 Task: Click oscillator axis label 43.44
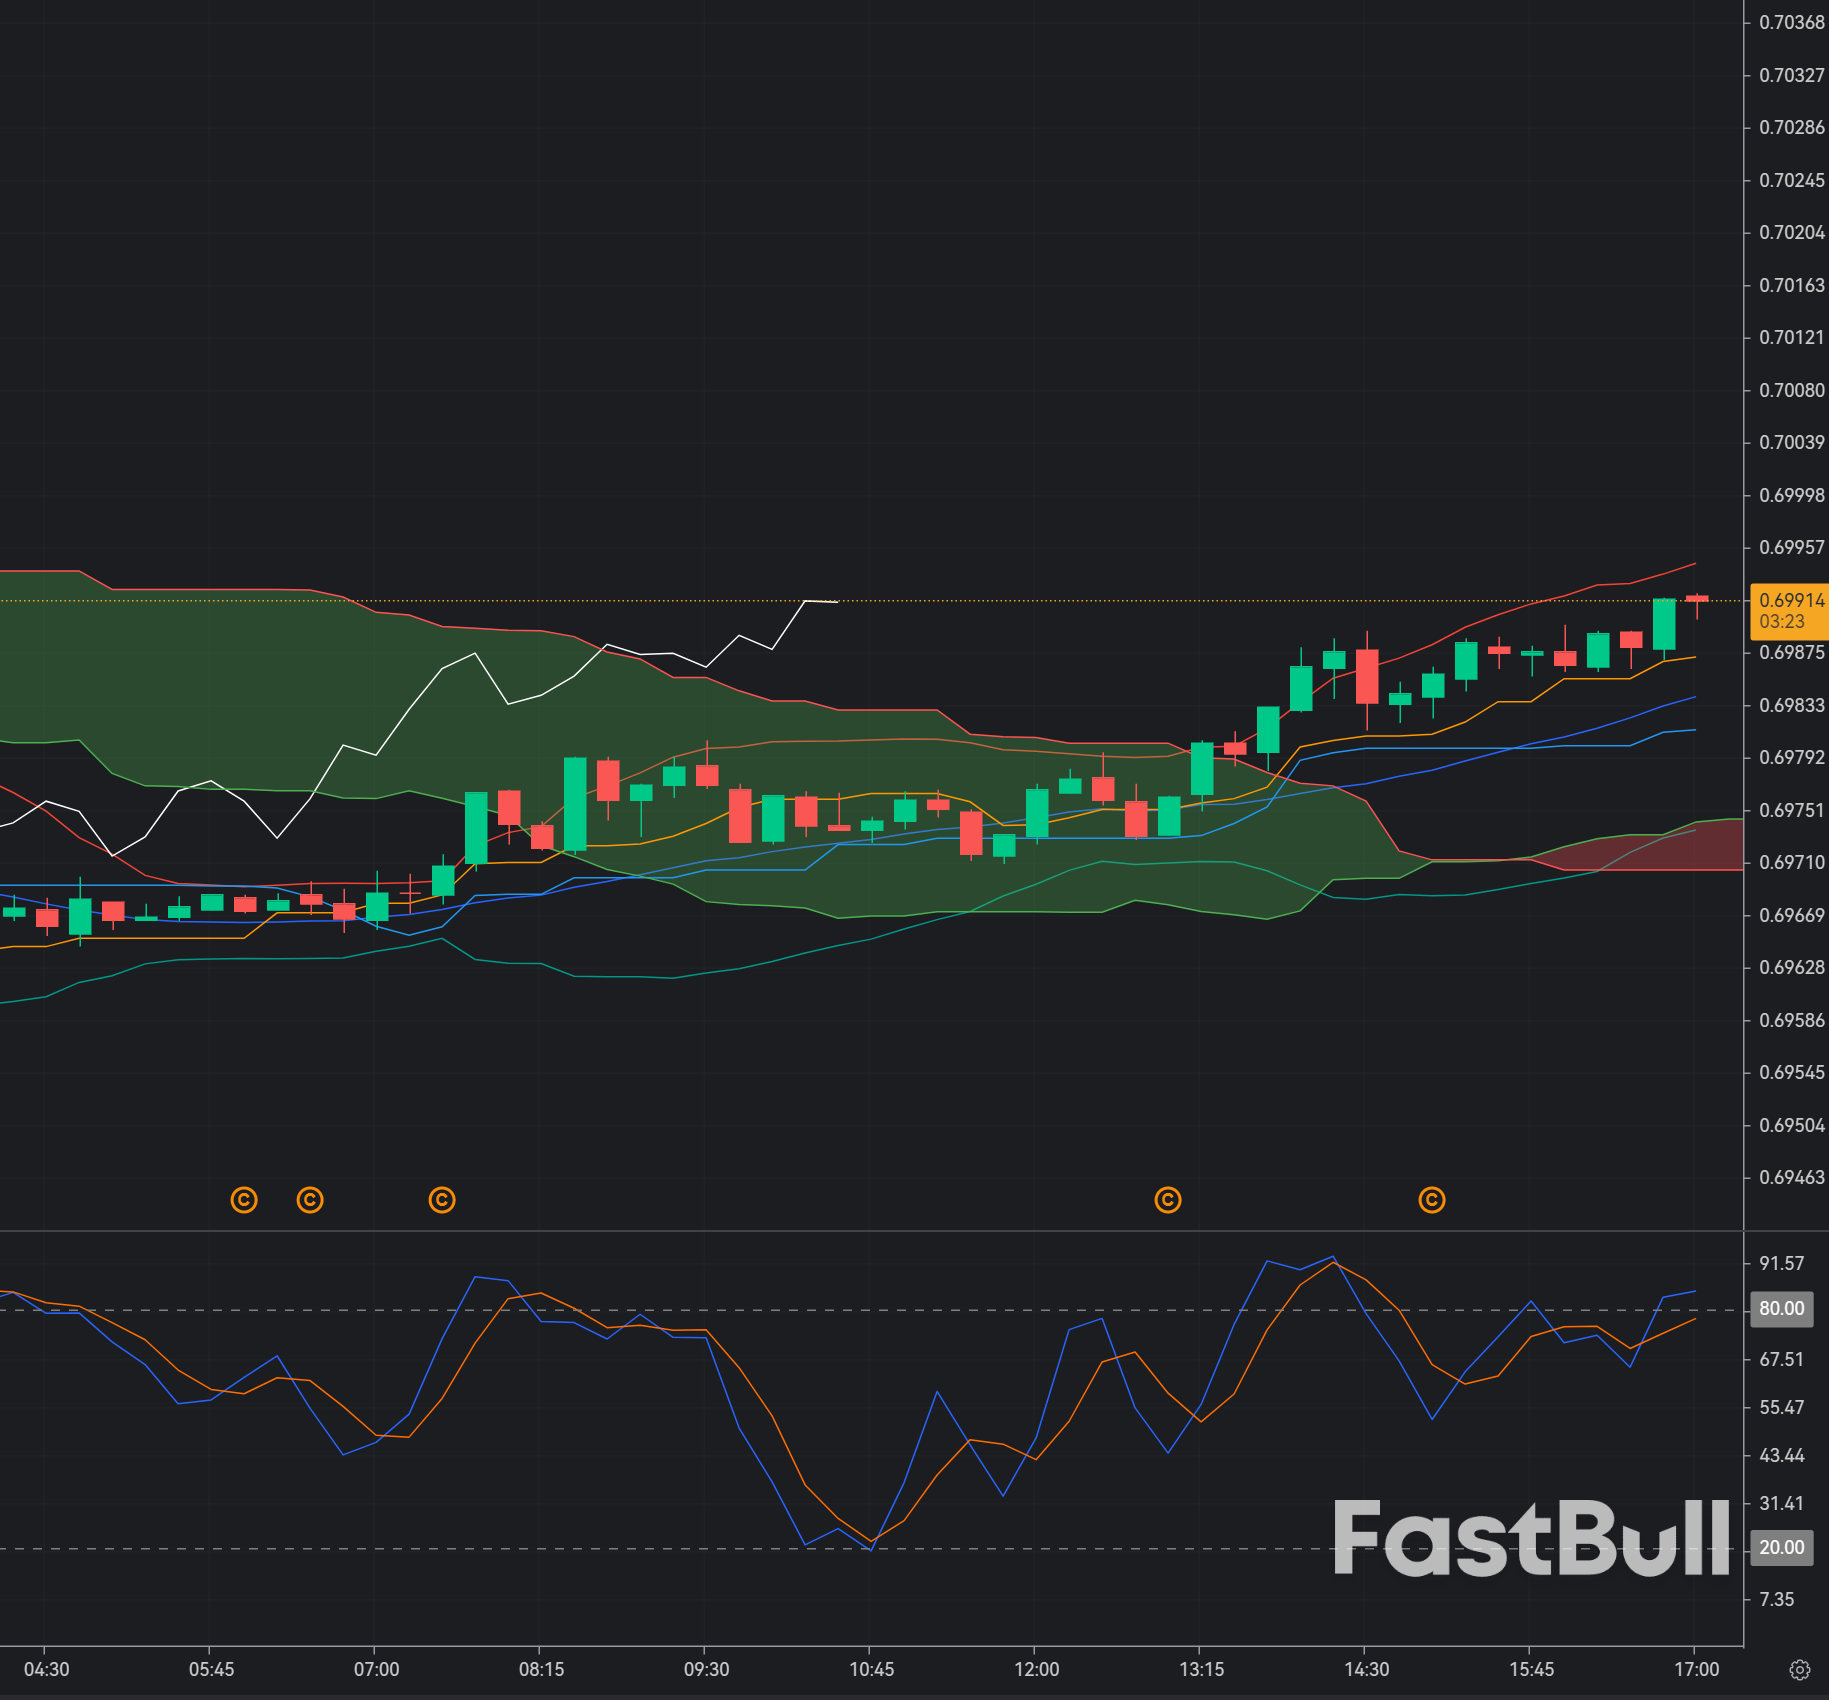[x=1782, y=1456]
